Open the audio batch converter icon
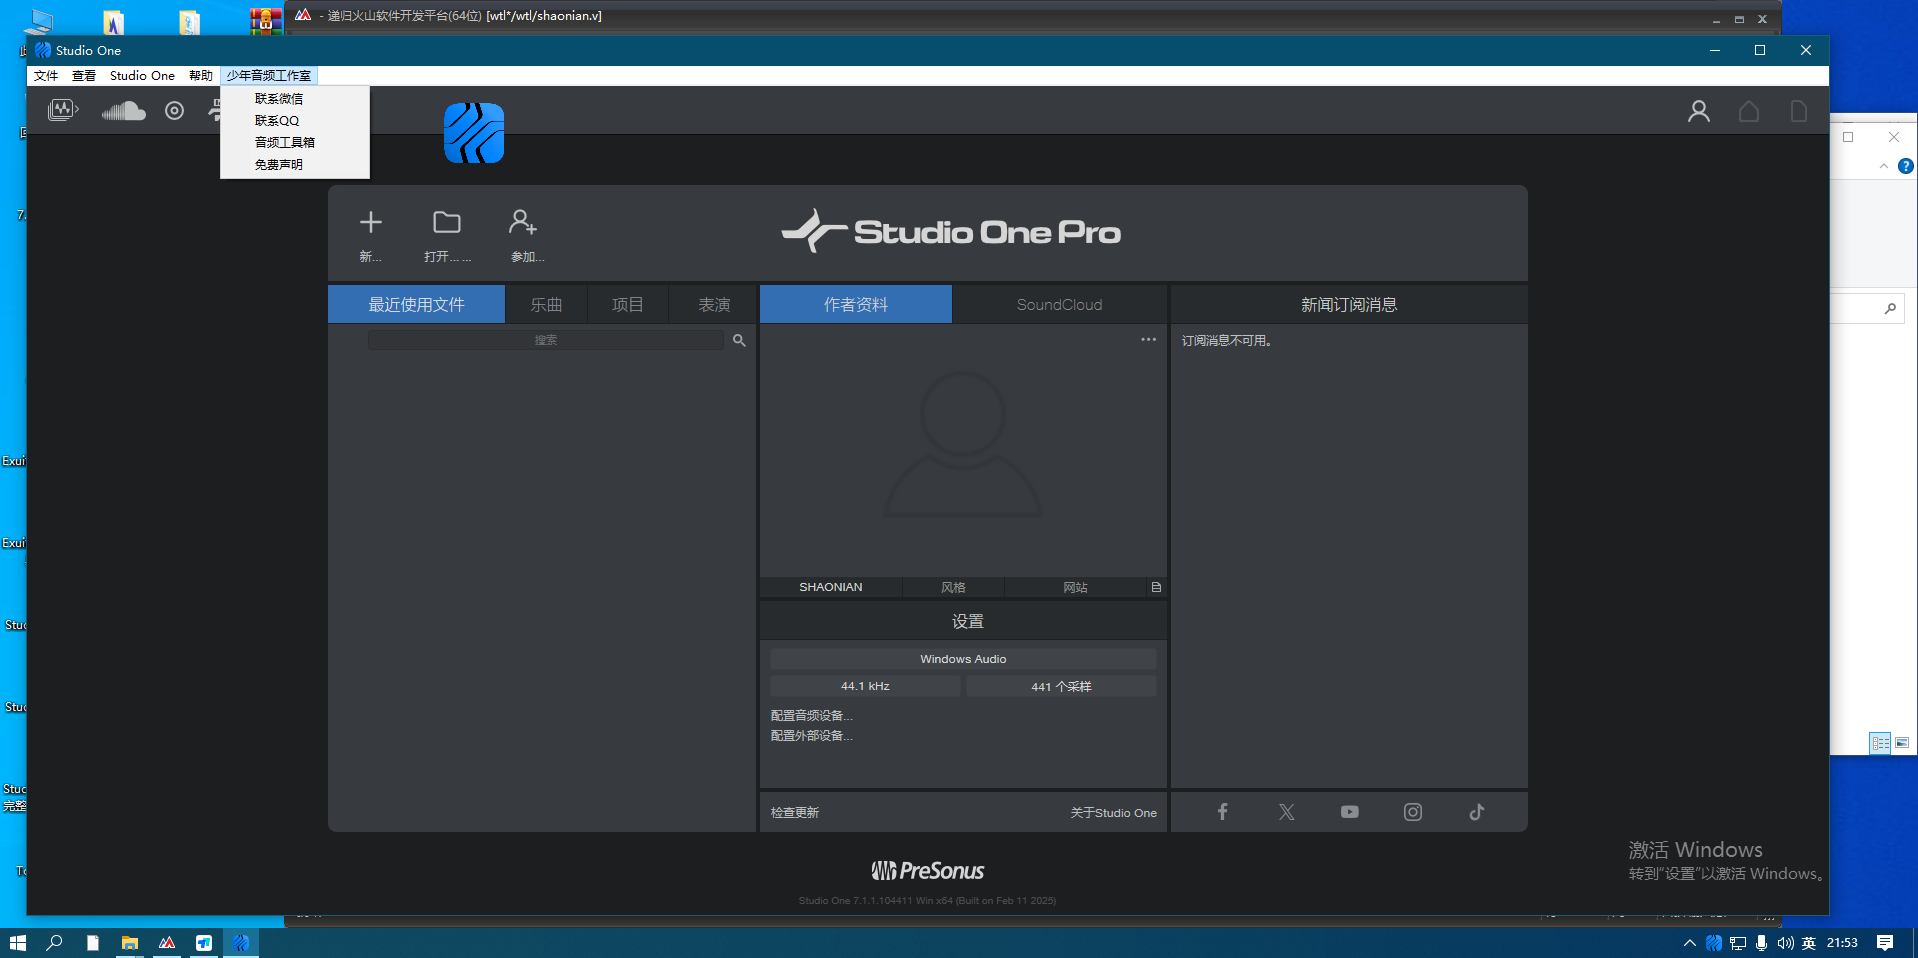Screen dimensions: 1918x958 click(63, 110)
